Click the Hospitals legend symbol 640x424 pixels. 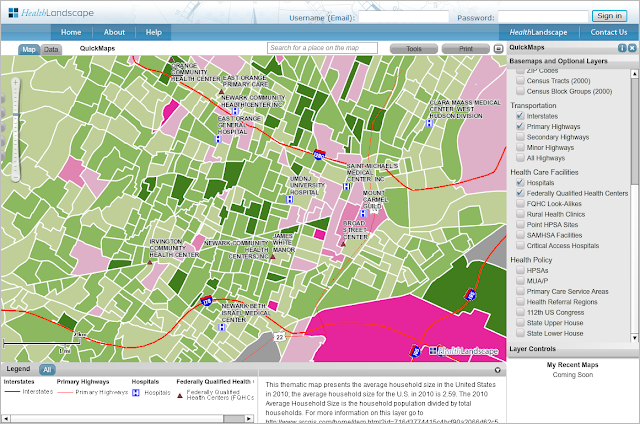[136, 393]
